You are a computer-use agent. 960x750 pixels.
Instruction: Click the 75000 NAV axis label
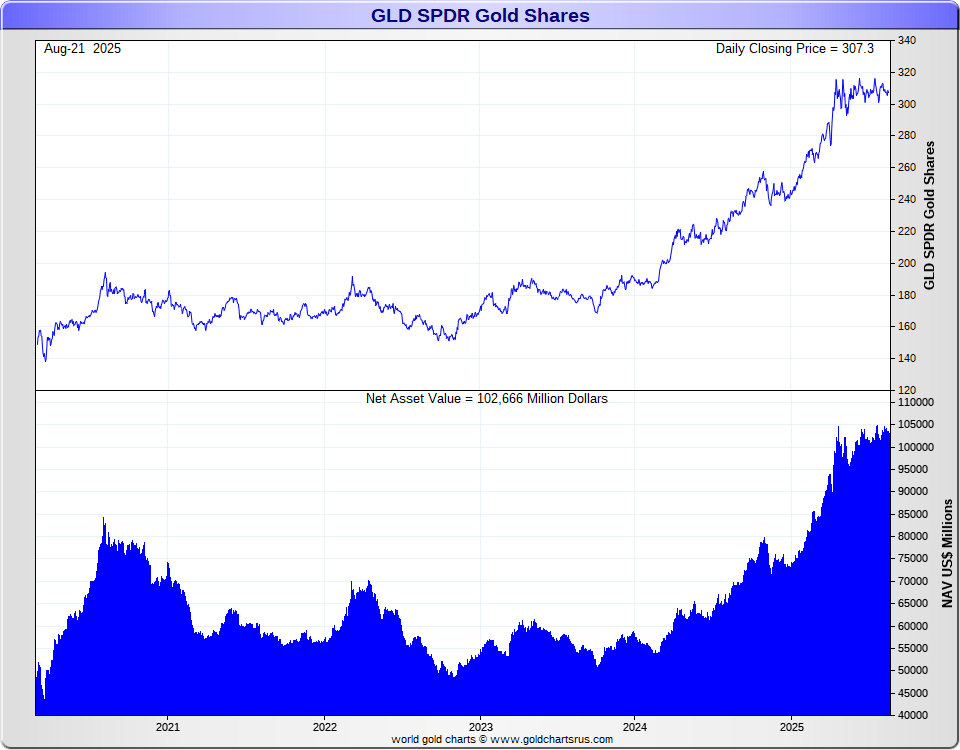[913, 558]
